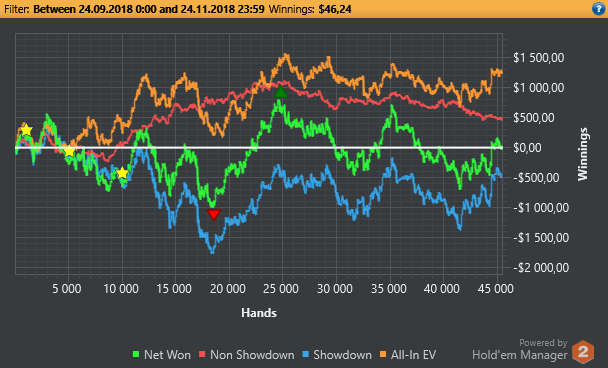Toggle the Net Won green legend swatch
608x368 pixels.
tap(136, 354)
